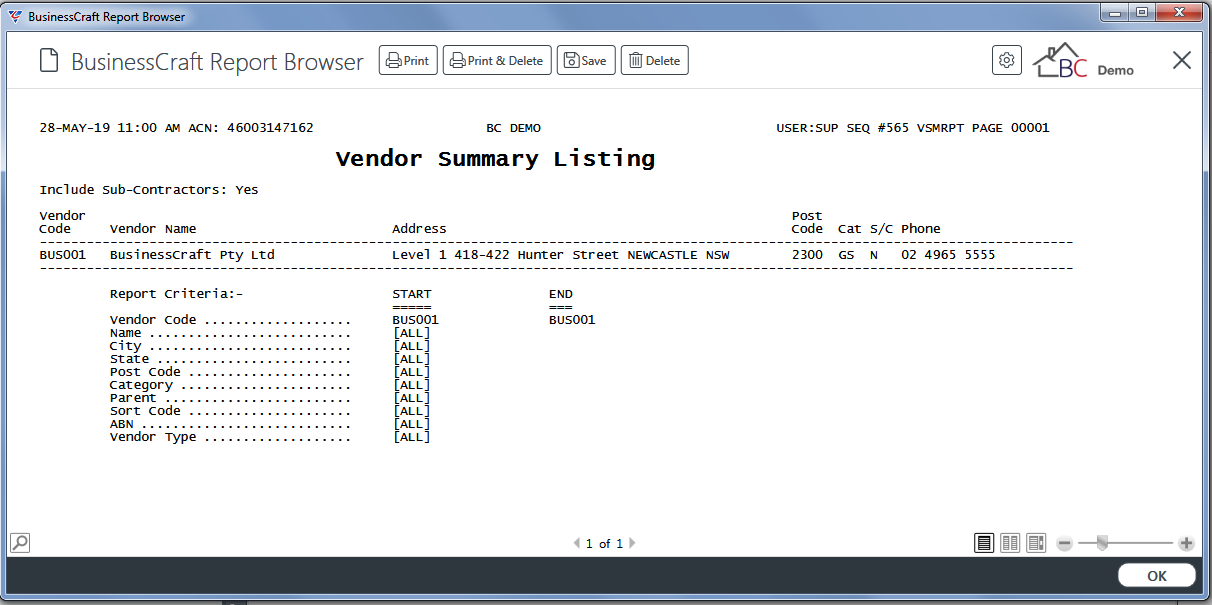Go to previous page arrow
Screen dimensions: 1212x605
[576, 543]
